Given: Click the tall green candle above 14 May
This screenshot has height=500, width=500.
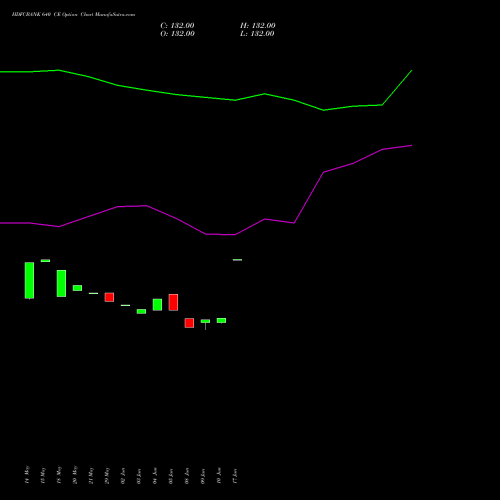Looking at the screenshot, I should (x=29, y=280).
